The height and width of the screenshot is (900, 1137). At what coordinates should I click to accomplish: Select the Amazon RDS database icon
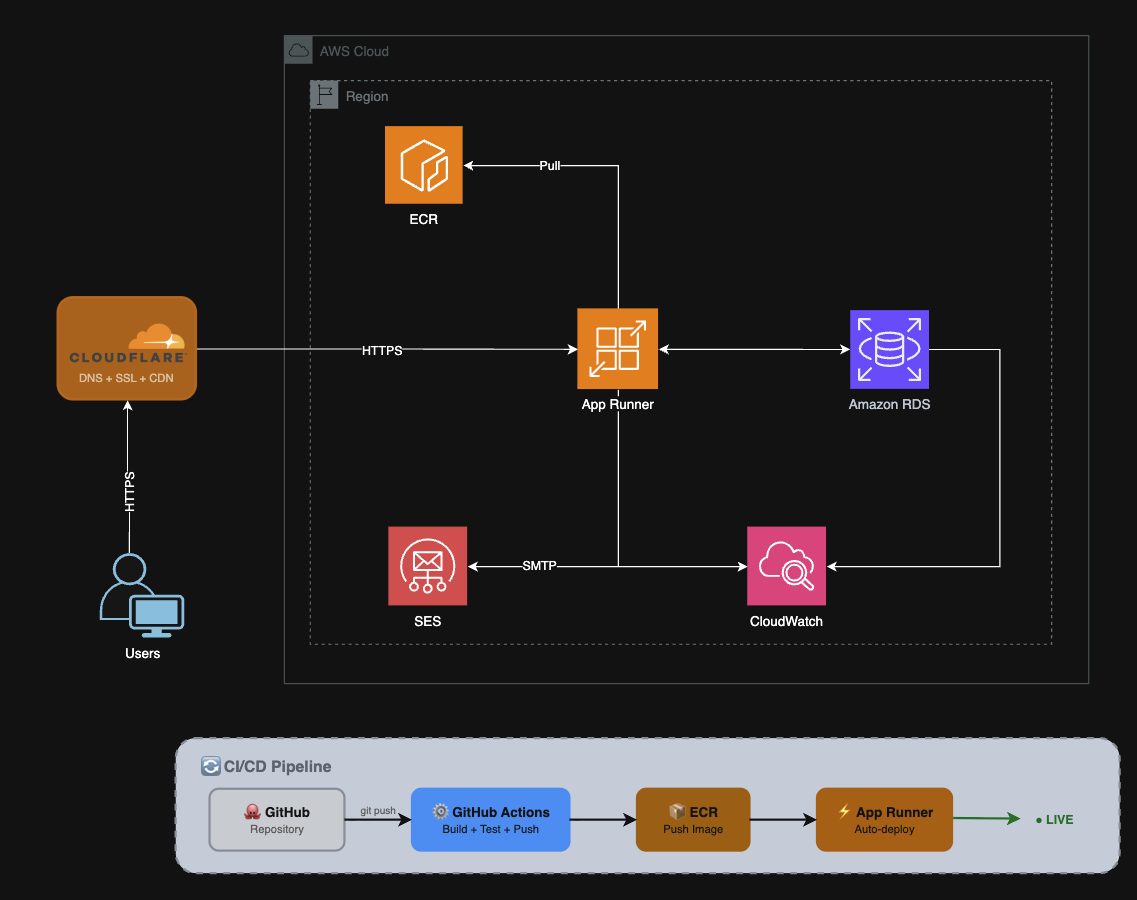coord(889,349)
